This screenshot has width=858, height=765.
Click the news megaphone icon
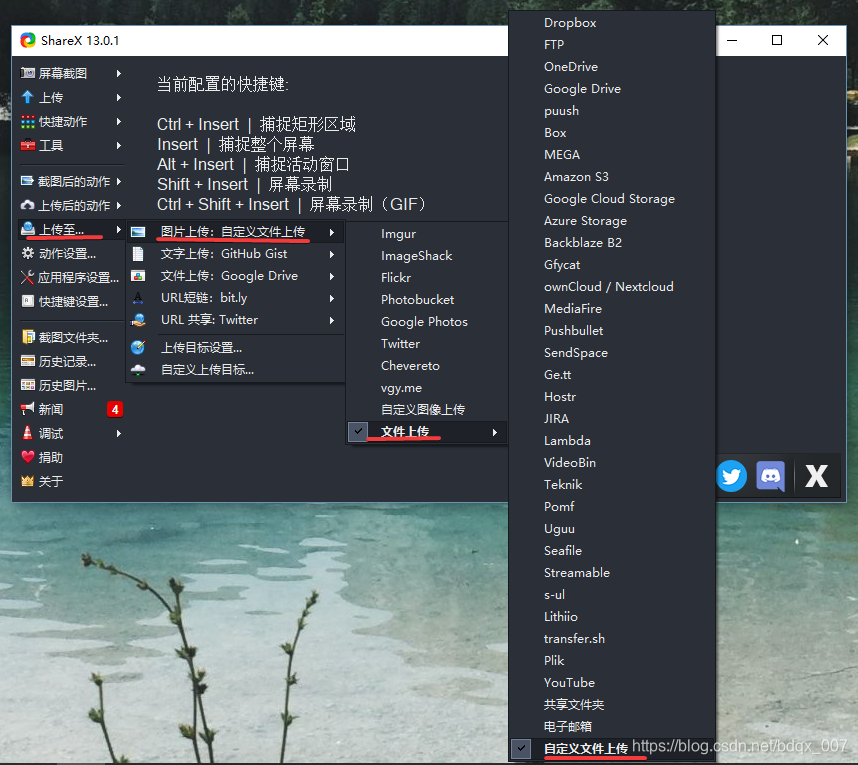[x=27, y=409]
